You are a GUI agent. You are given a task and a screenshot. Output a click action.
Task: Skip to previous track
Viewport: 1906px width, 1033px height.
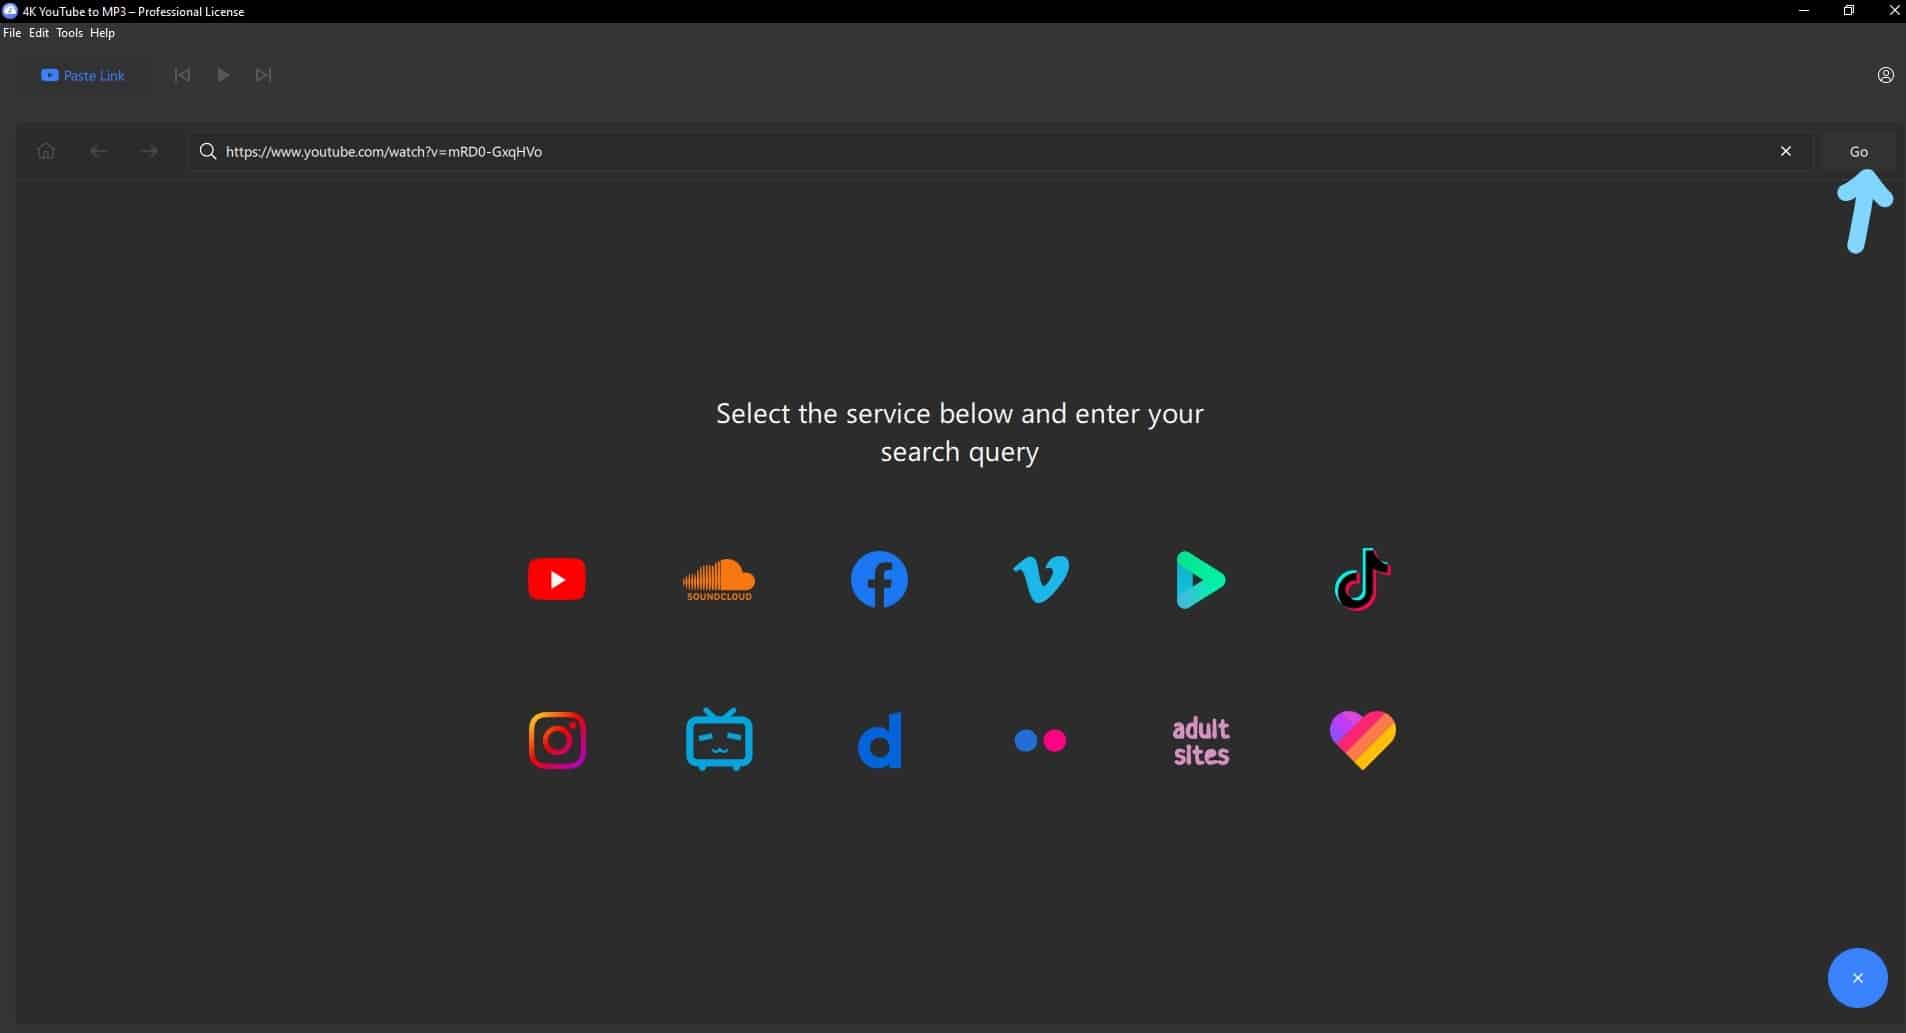[x=182, y=75]
